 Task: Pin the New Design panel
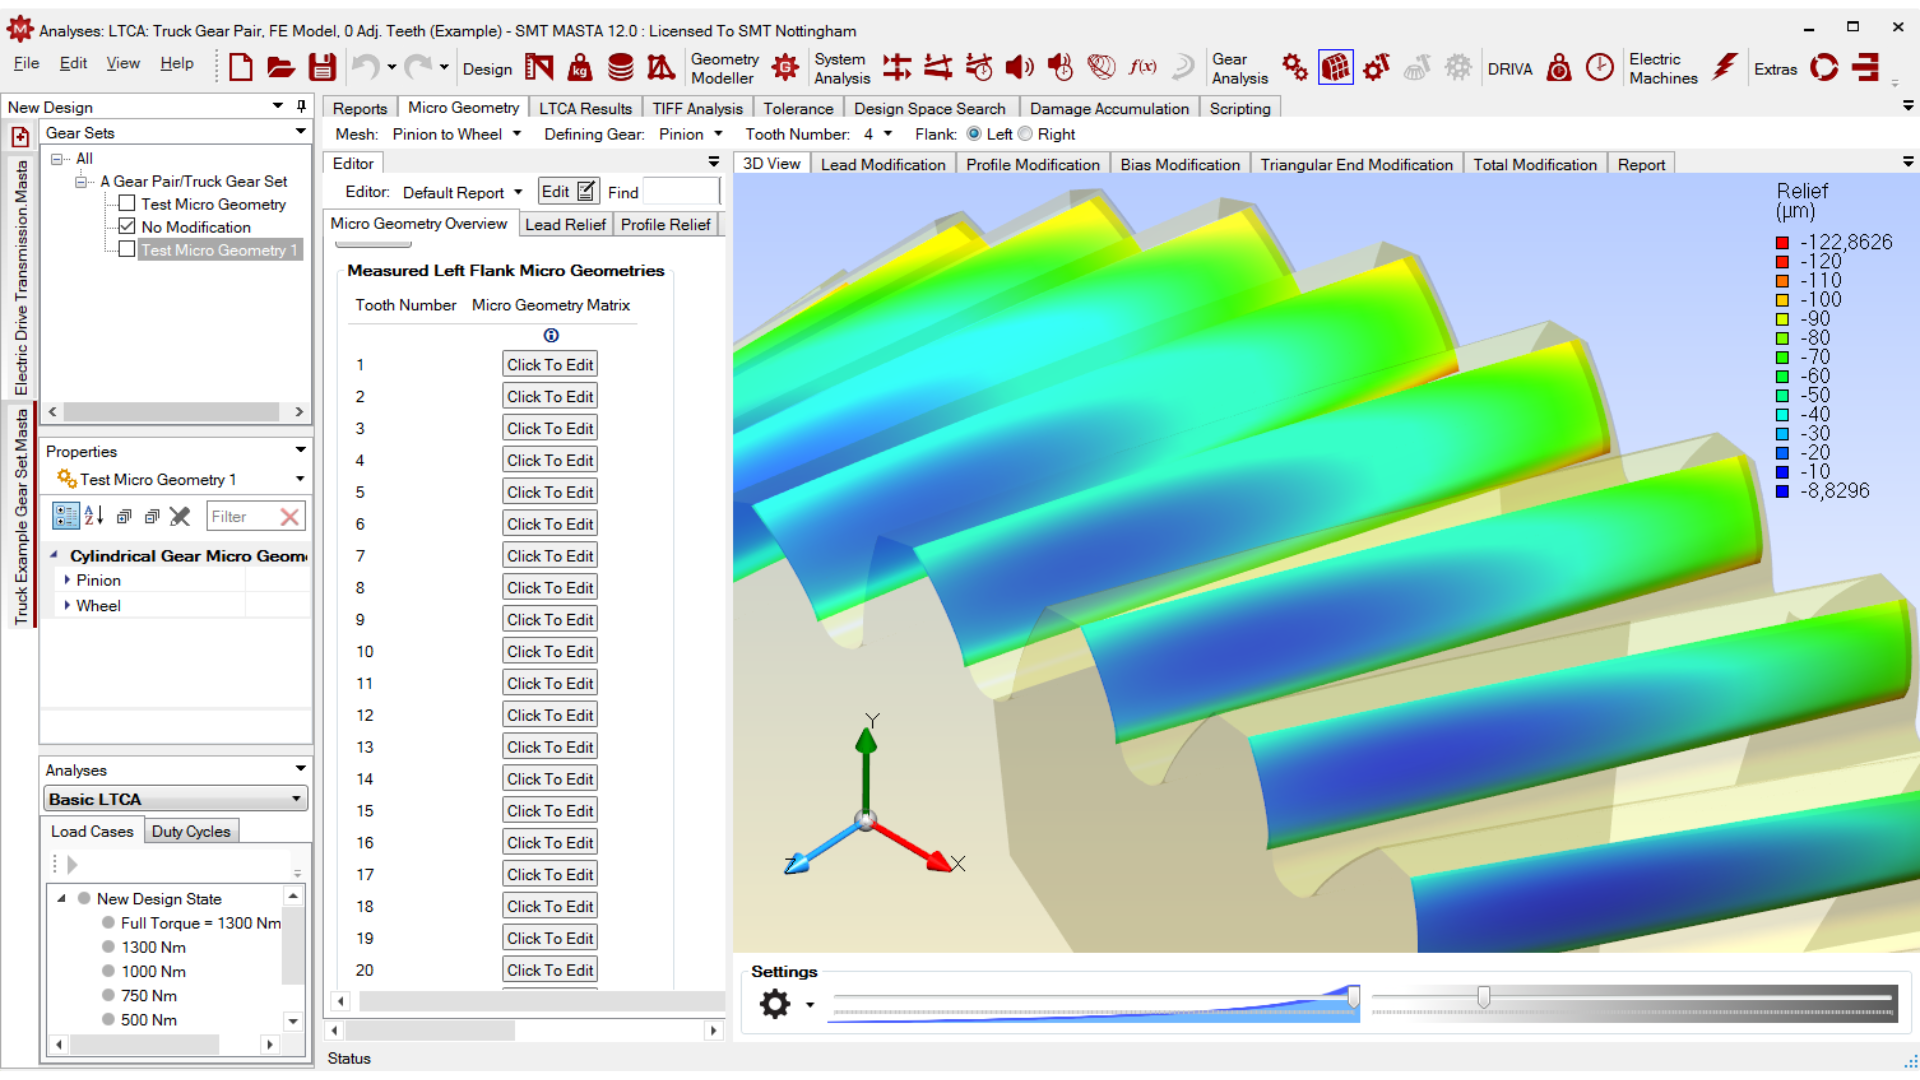[301, 106]
